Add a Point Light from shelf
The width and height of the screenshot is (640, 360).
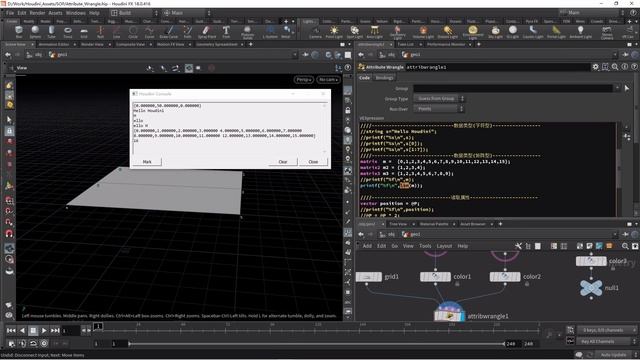pos(334,31)
